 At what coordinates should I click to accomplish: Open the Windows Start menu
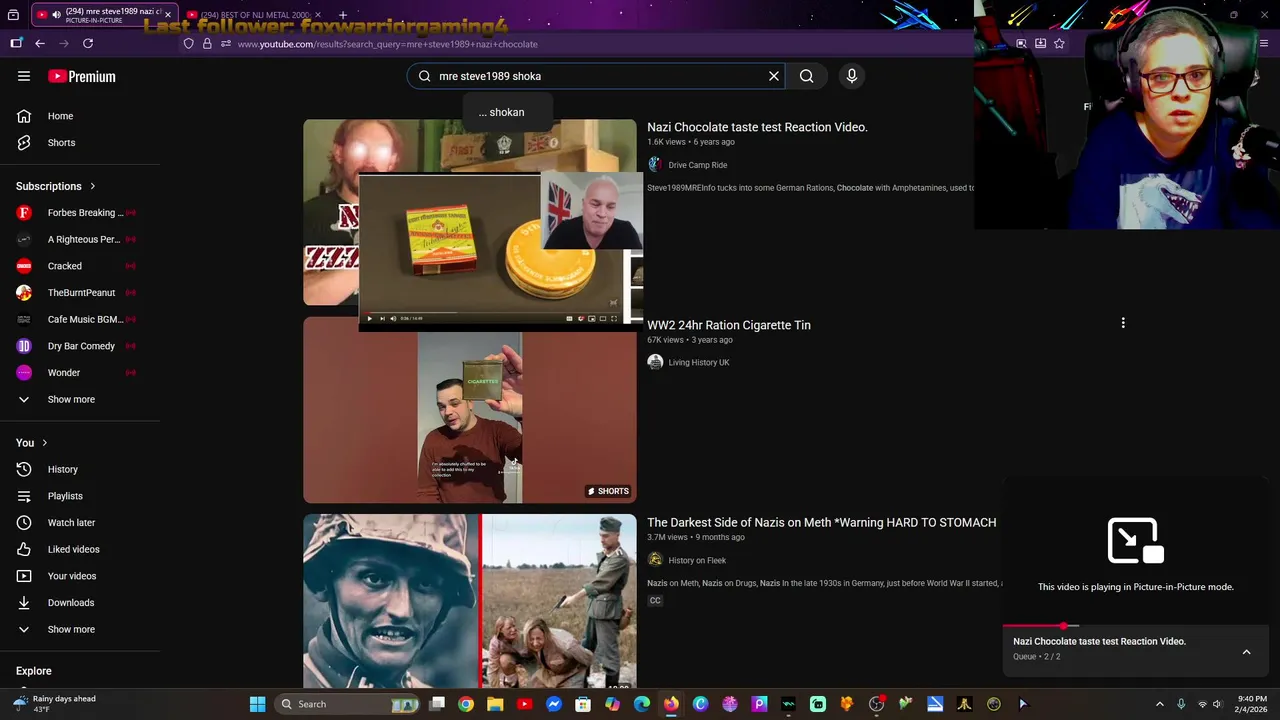[257, 704]
